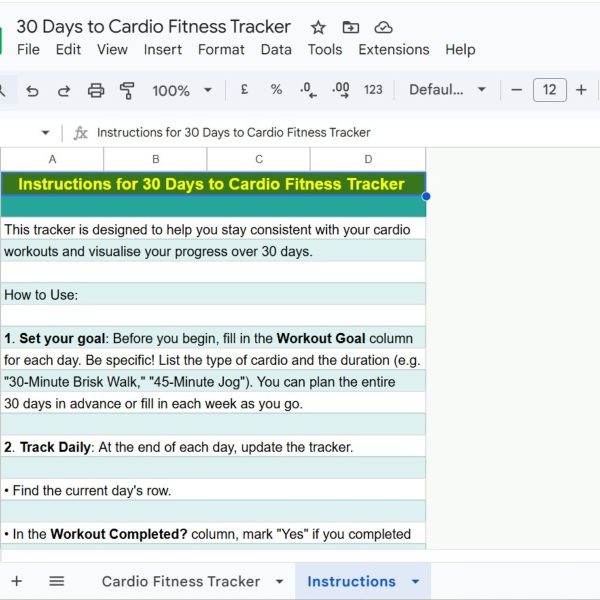
Task: Redo the last action
Action: tap(64, 91)
